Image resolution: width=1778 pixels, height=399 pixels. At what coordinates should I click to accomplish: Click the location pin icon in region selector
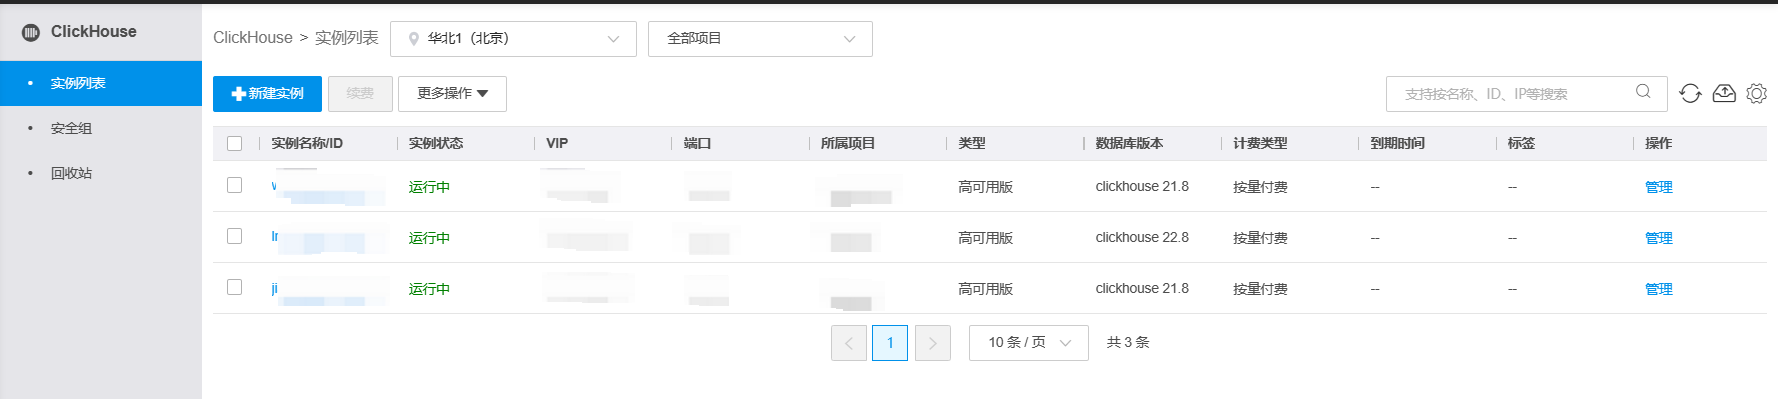(414, 39)
